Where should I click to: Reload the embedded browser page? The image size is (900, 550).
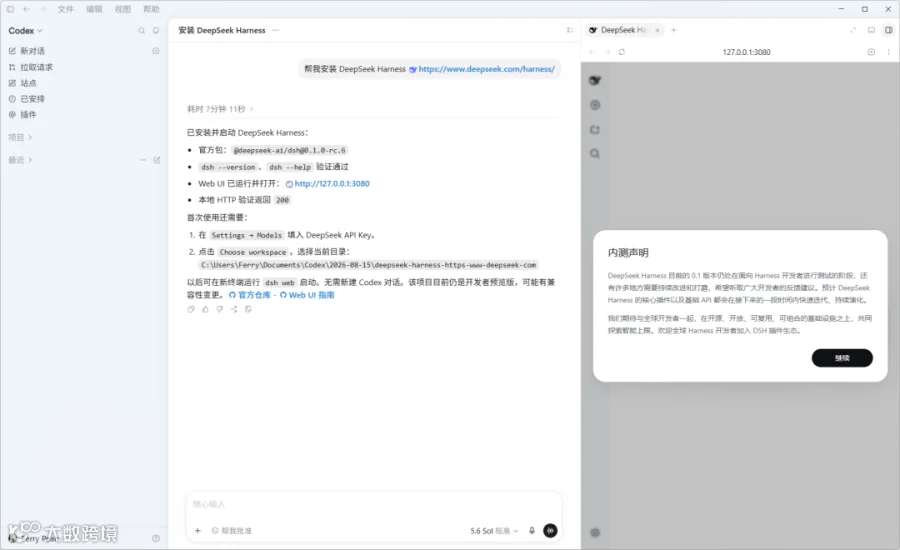click(x=622, y=52)
